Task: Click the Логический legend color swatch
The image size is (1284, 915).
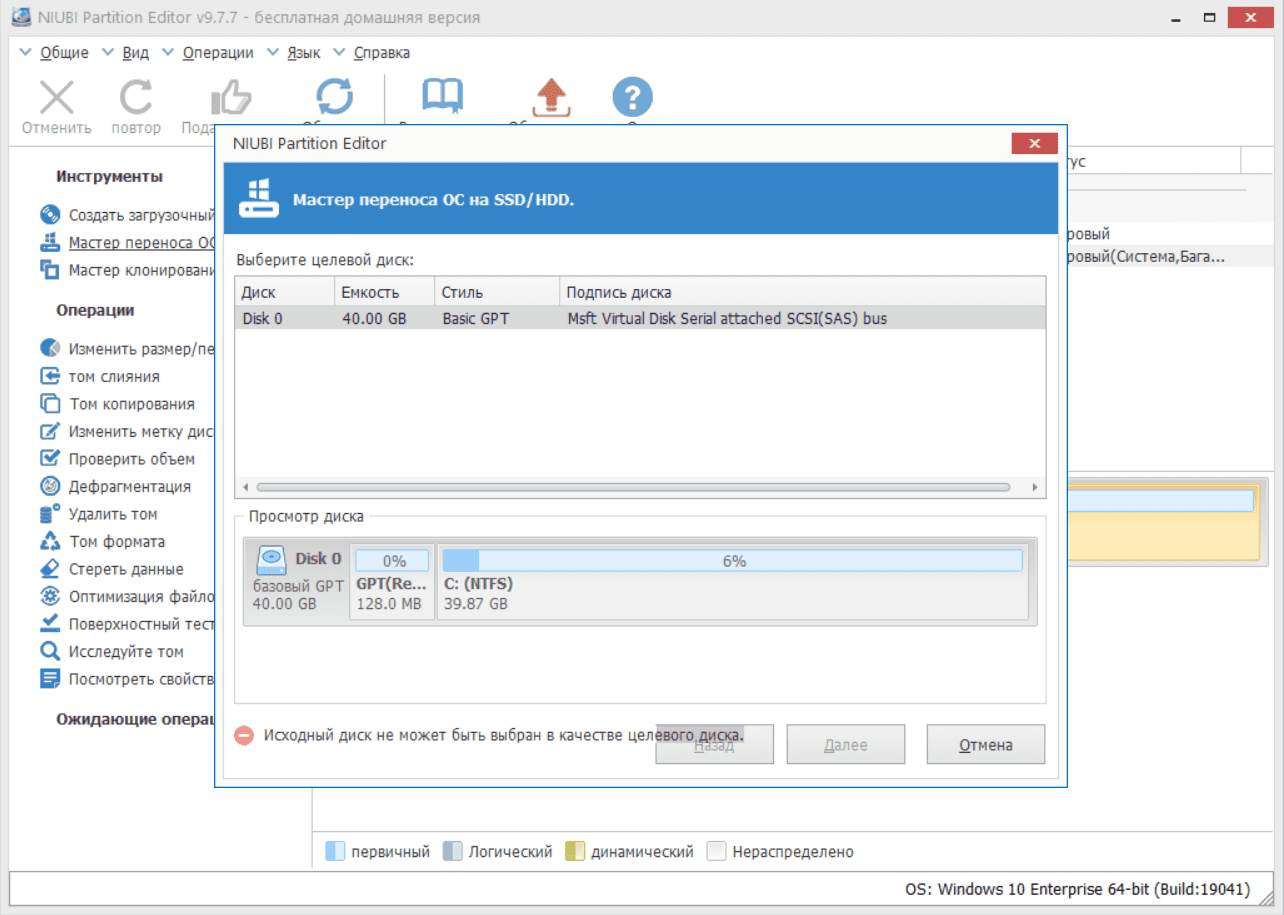Action: [x=452, y=852]
